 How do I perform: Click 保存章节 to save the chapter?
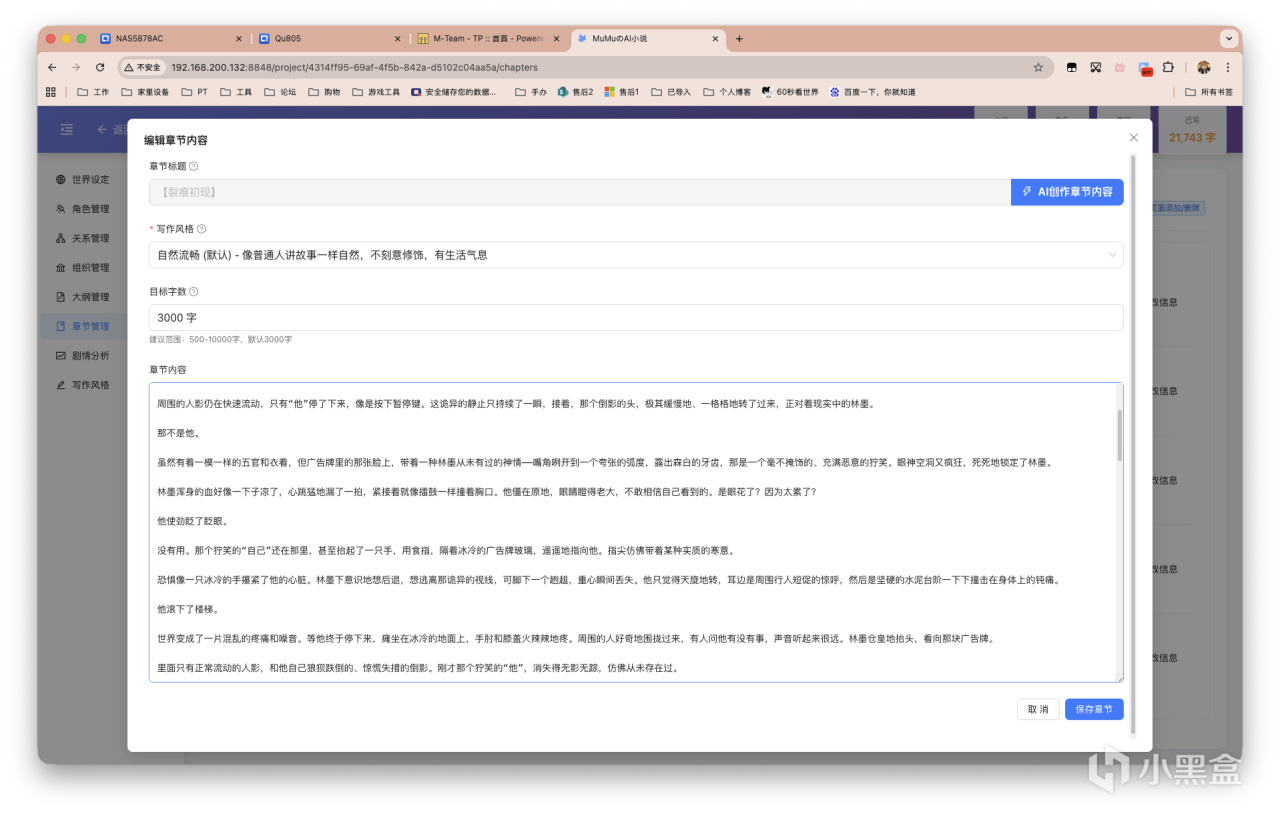point(1094,709)
